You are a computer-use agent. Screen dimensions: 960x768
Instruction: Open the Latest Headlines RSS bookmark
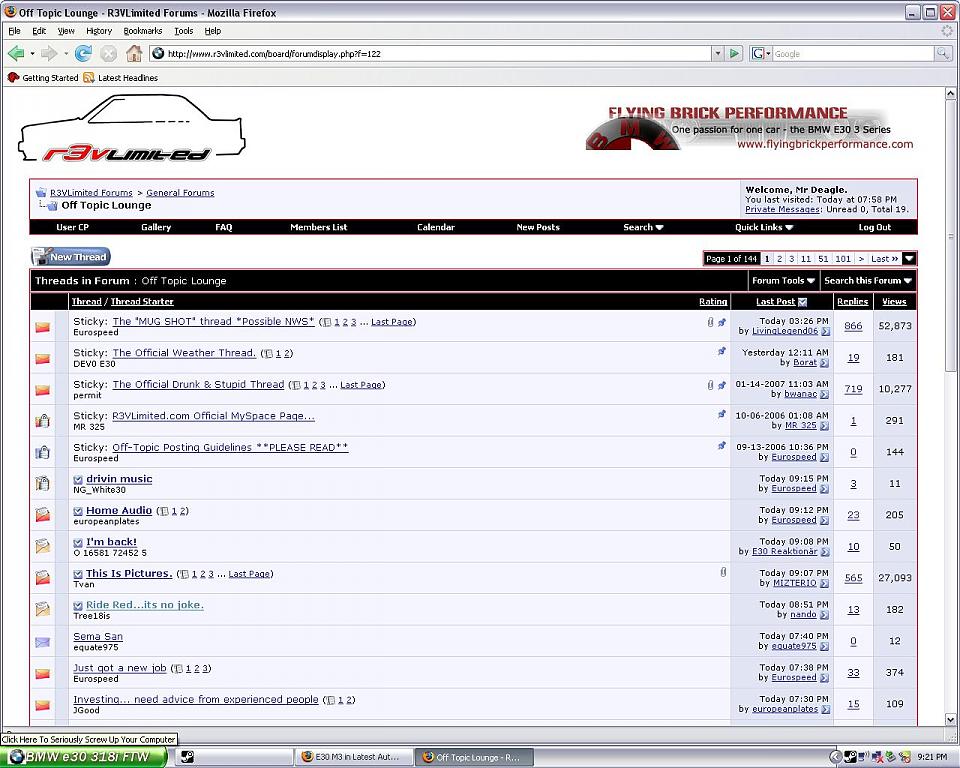(x=120, y=78)
